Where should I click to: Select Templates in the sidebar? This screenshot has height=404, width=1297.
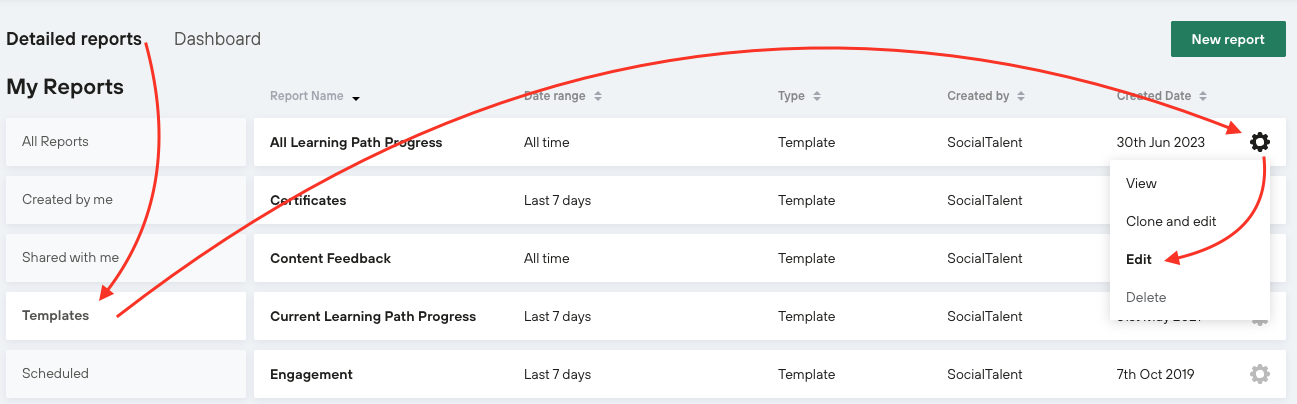[126, 316]
